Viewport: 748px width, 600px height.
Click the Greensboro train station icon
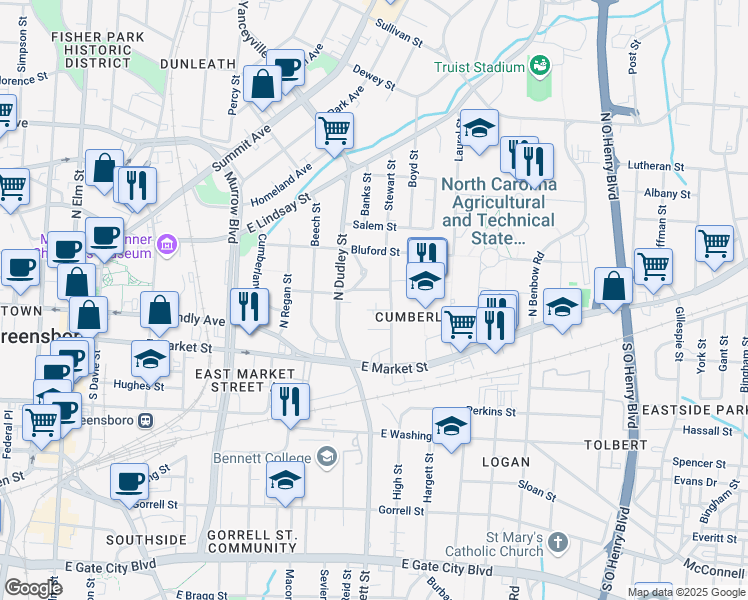coord(145,420)
